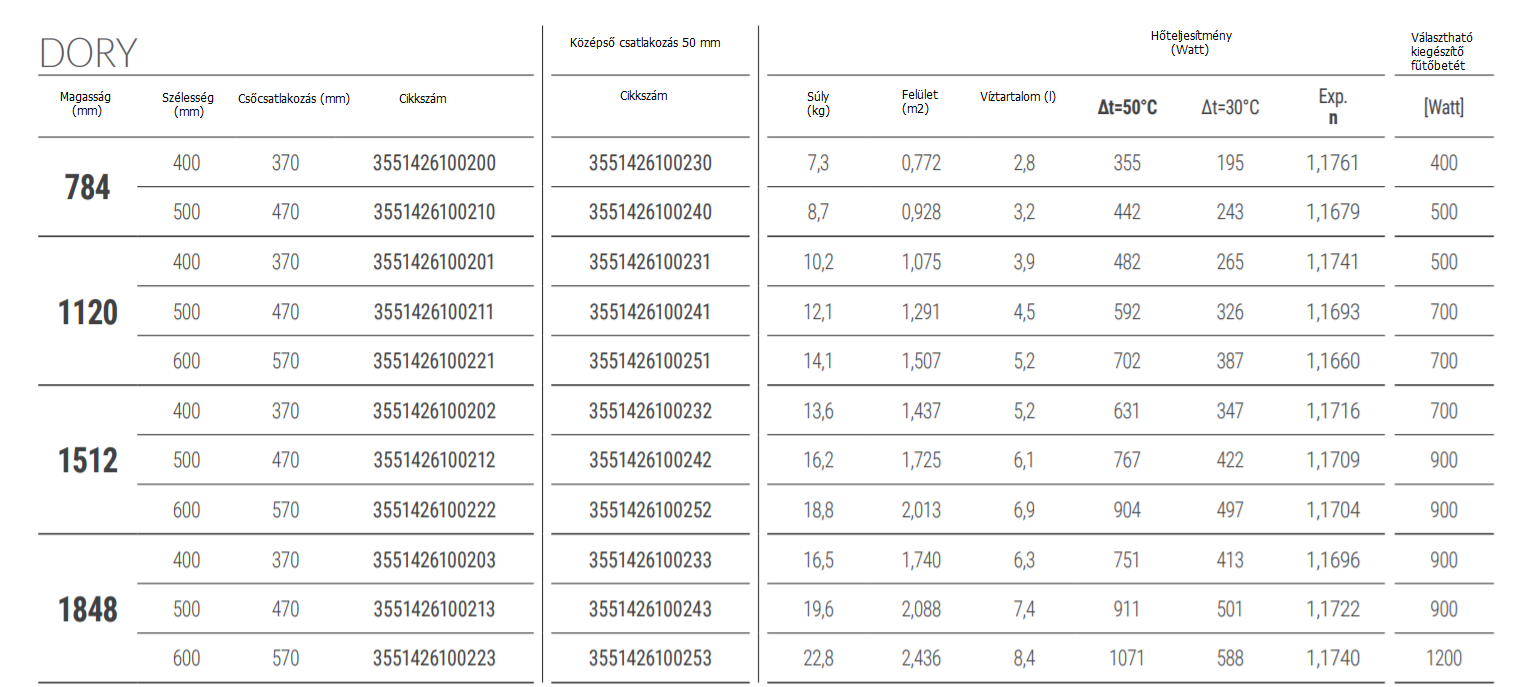The width and height of the screenshot is (1526, 687).
Task: Select article number 3551426100231
Action: click(650, 262)
